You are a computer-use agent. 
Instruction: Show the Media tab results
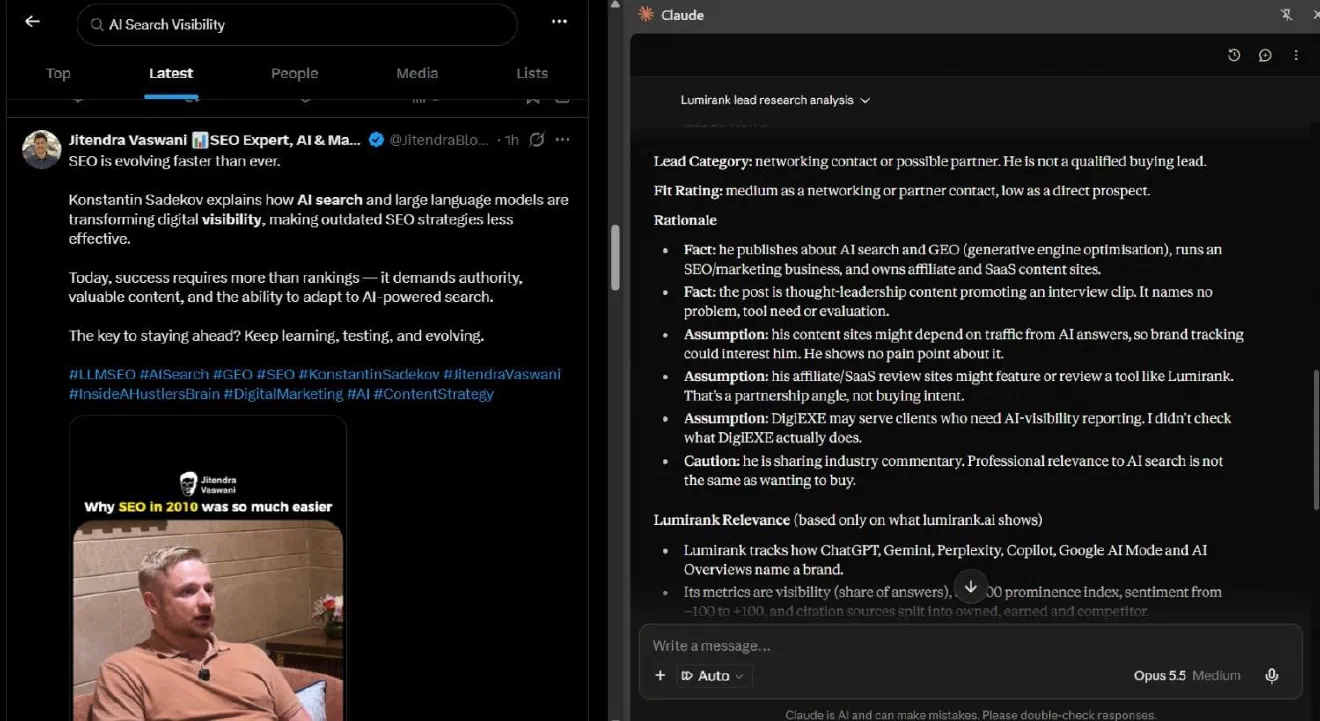click(417, 73)
